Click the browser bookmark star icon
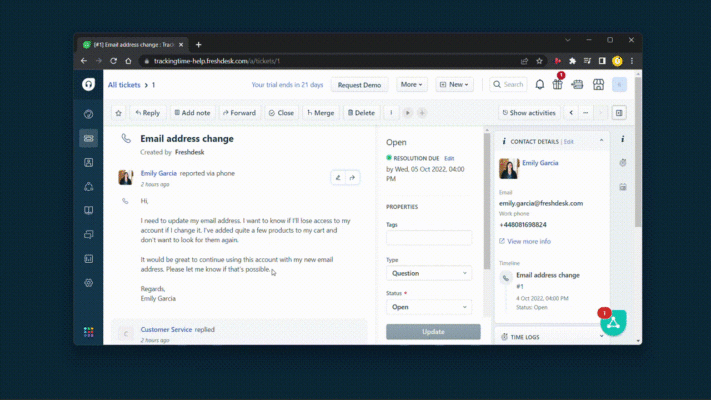 tap(539, 61)
